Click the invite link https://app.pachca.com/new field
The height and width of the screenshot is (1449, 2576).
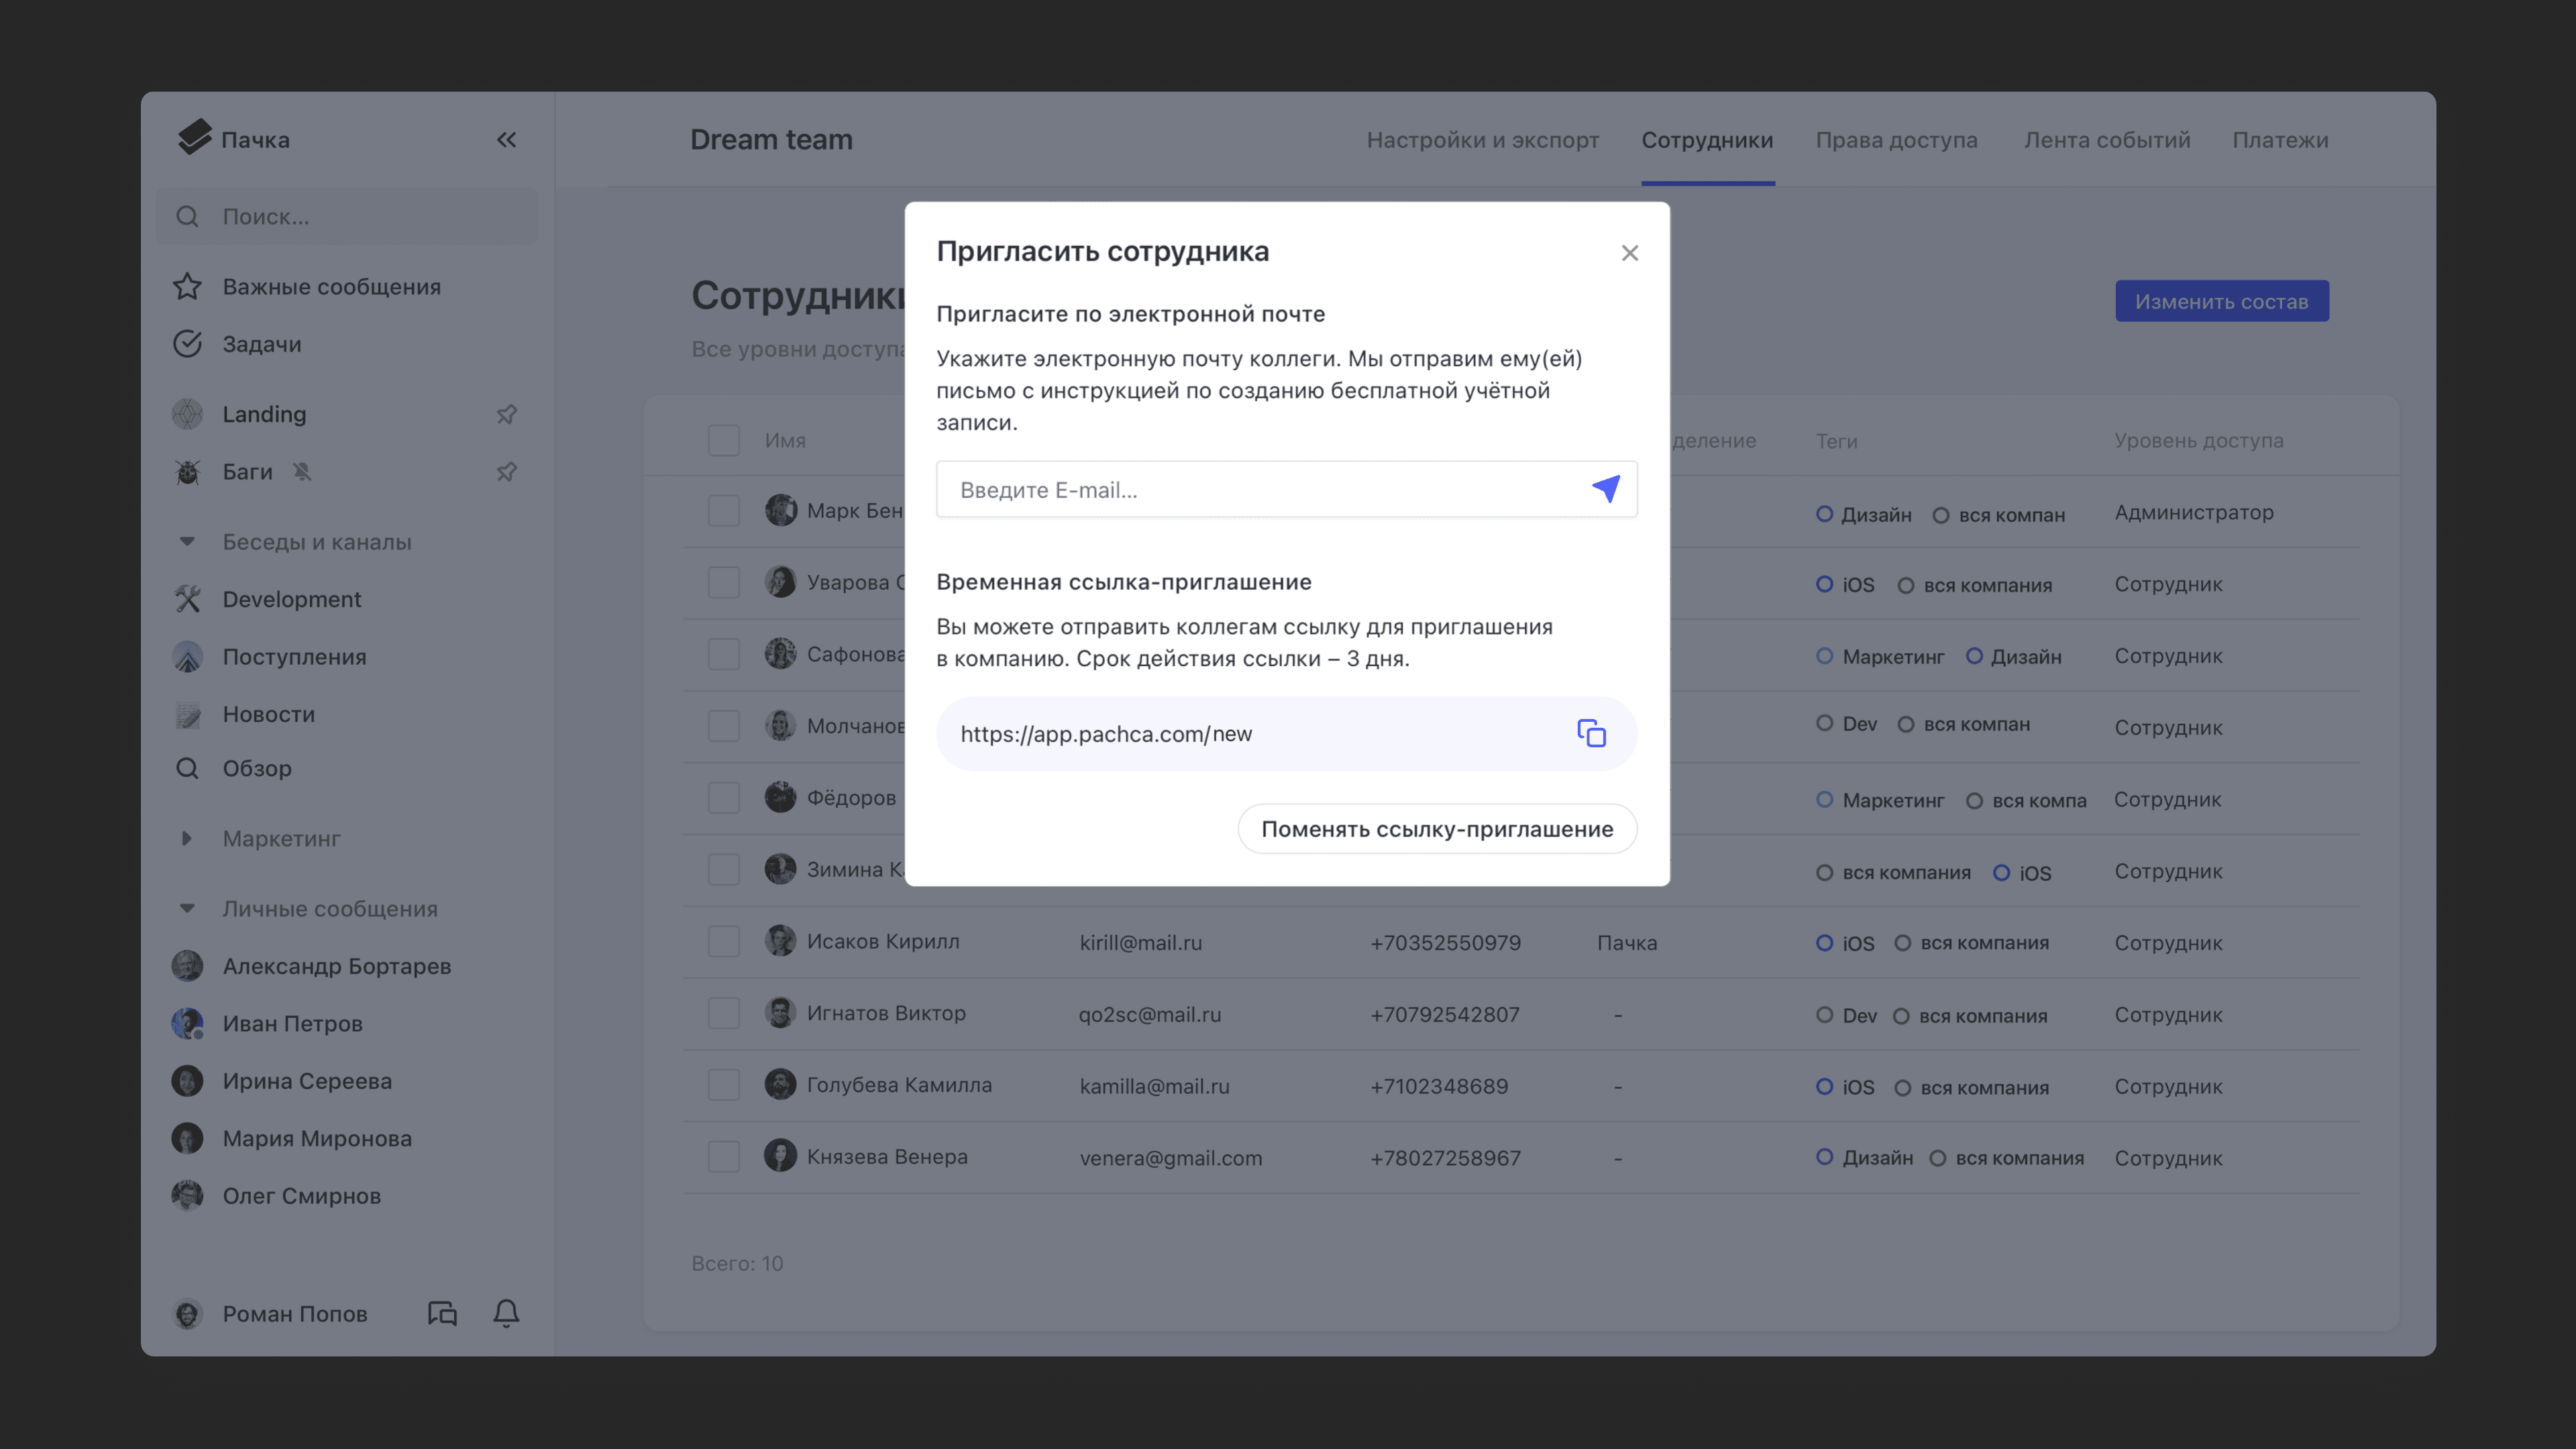point(1286,733)
